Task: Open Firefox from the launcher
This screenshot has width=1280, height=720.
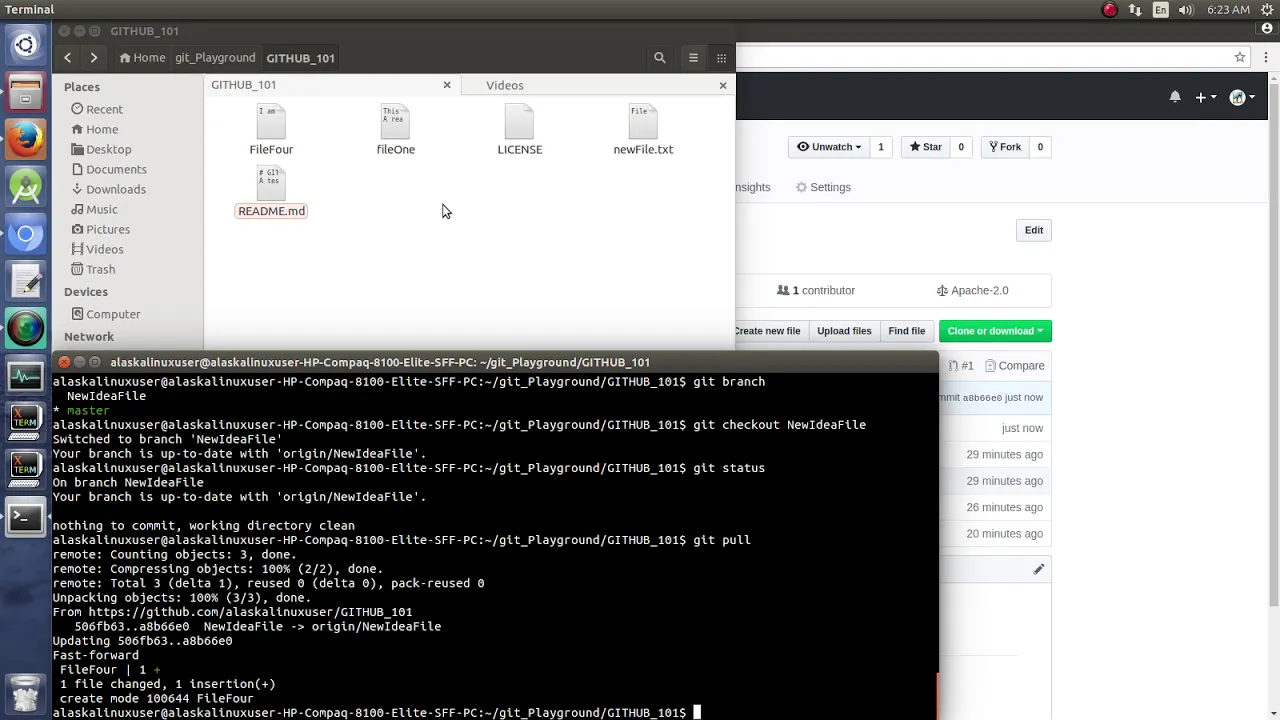Action: point(26,140)
